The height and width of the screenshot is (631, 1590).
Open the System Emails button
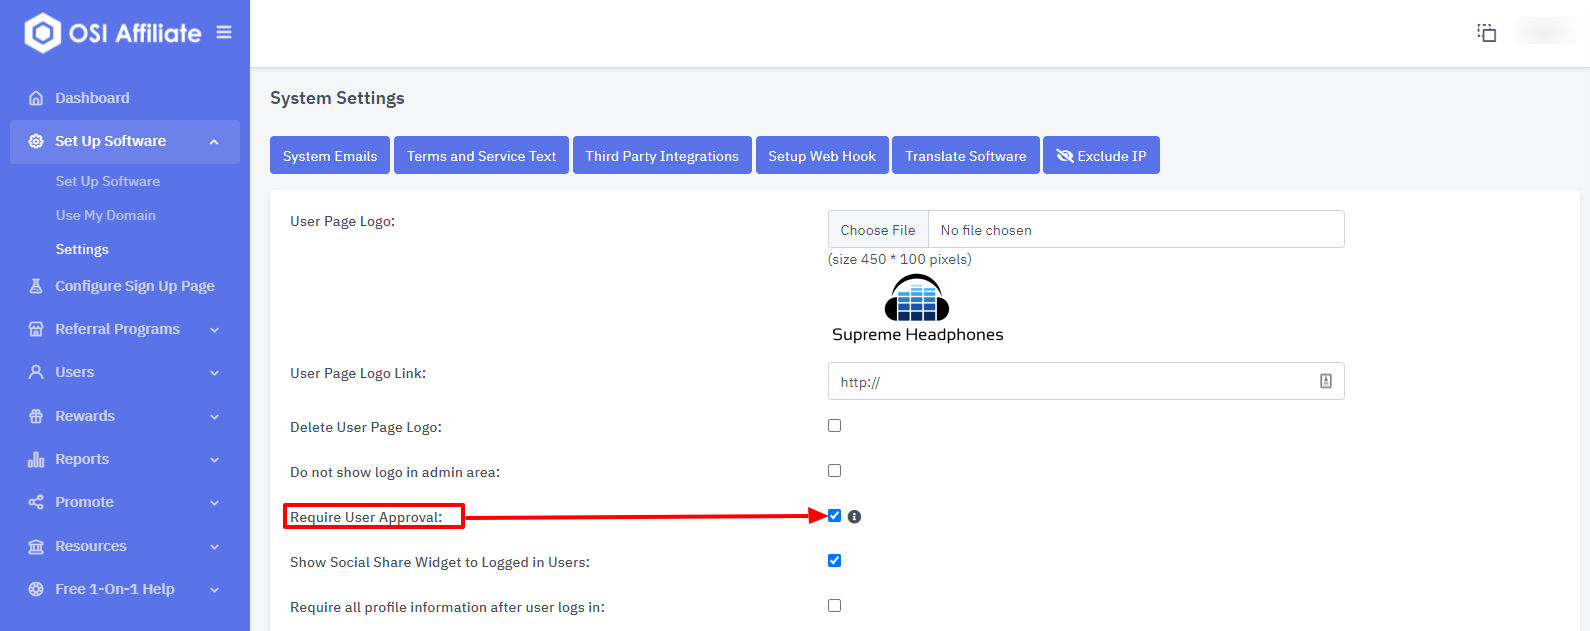(x=330, y=155)
